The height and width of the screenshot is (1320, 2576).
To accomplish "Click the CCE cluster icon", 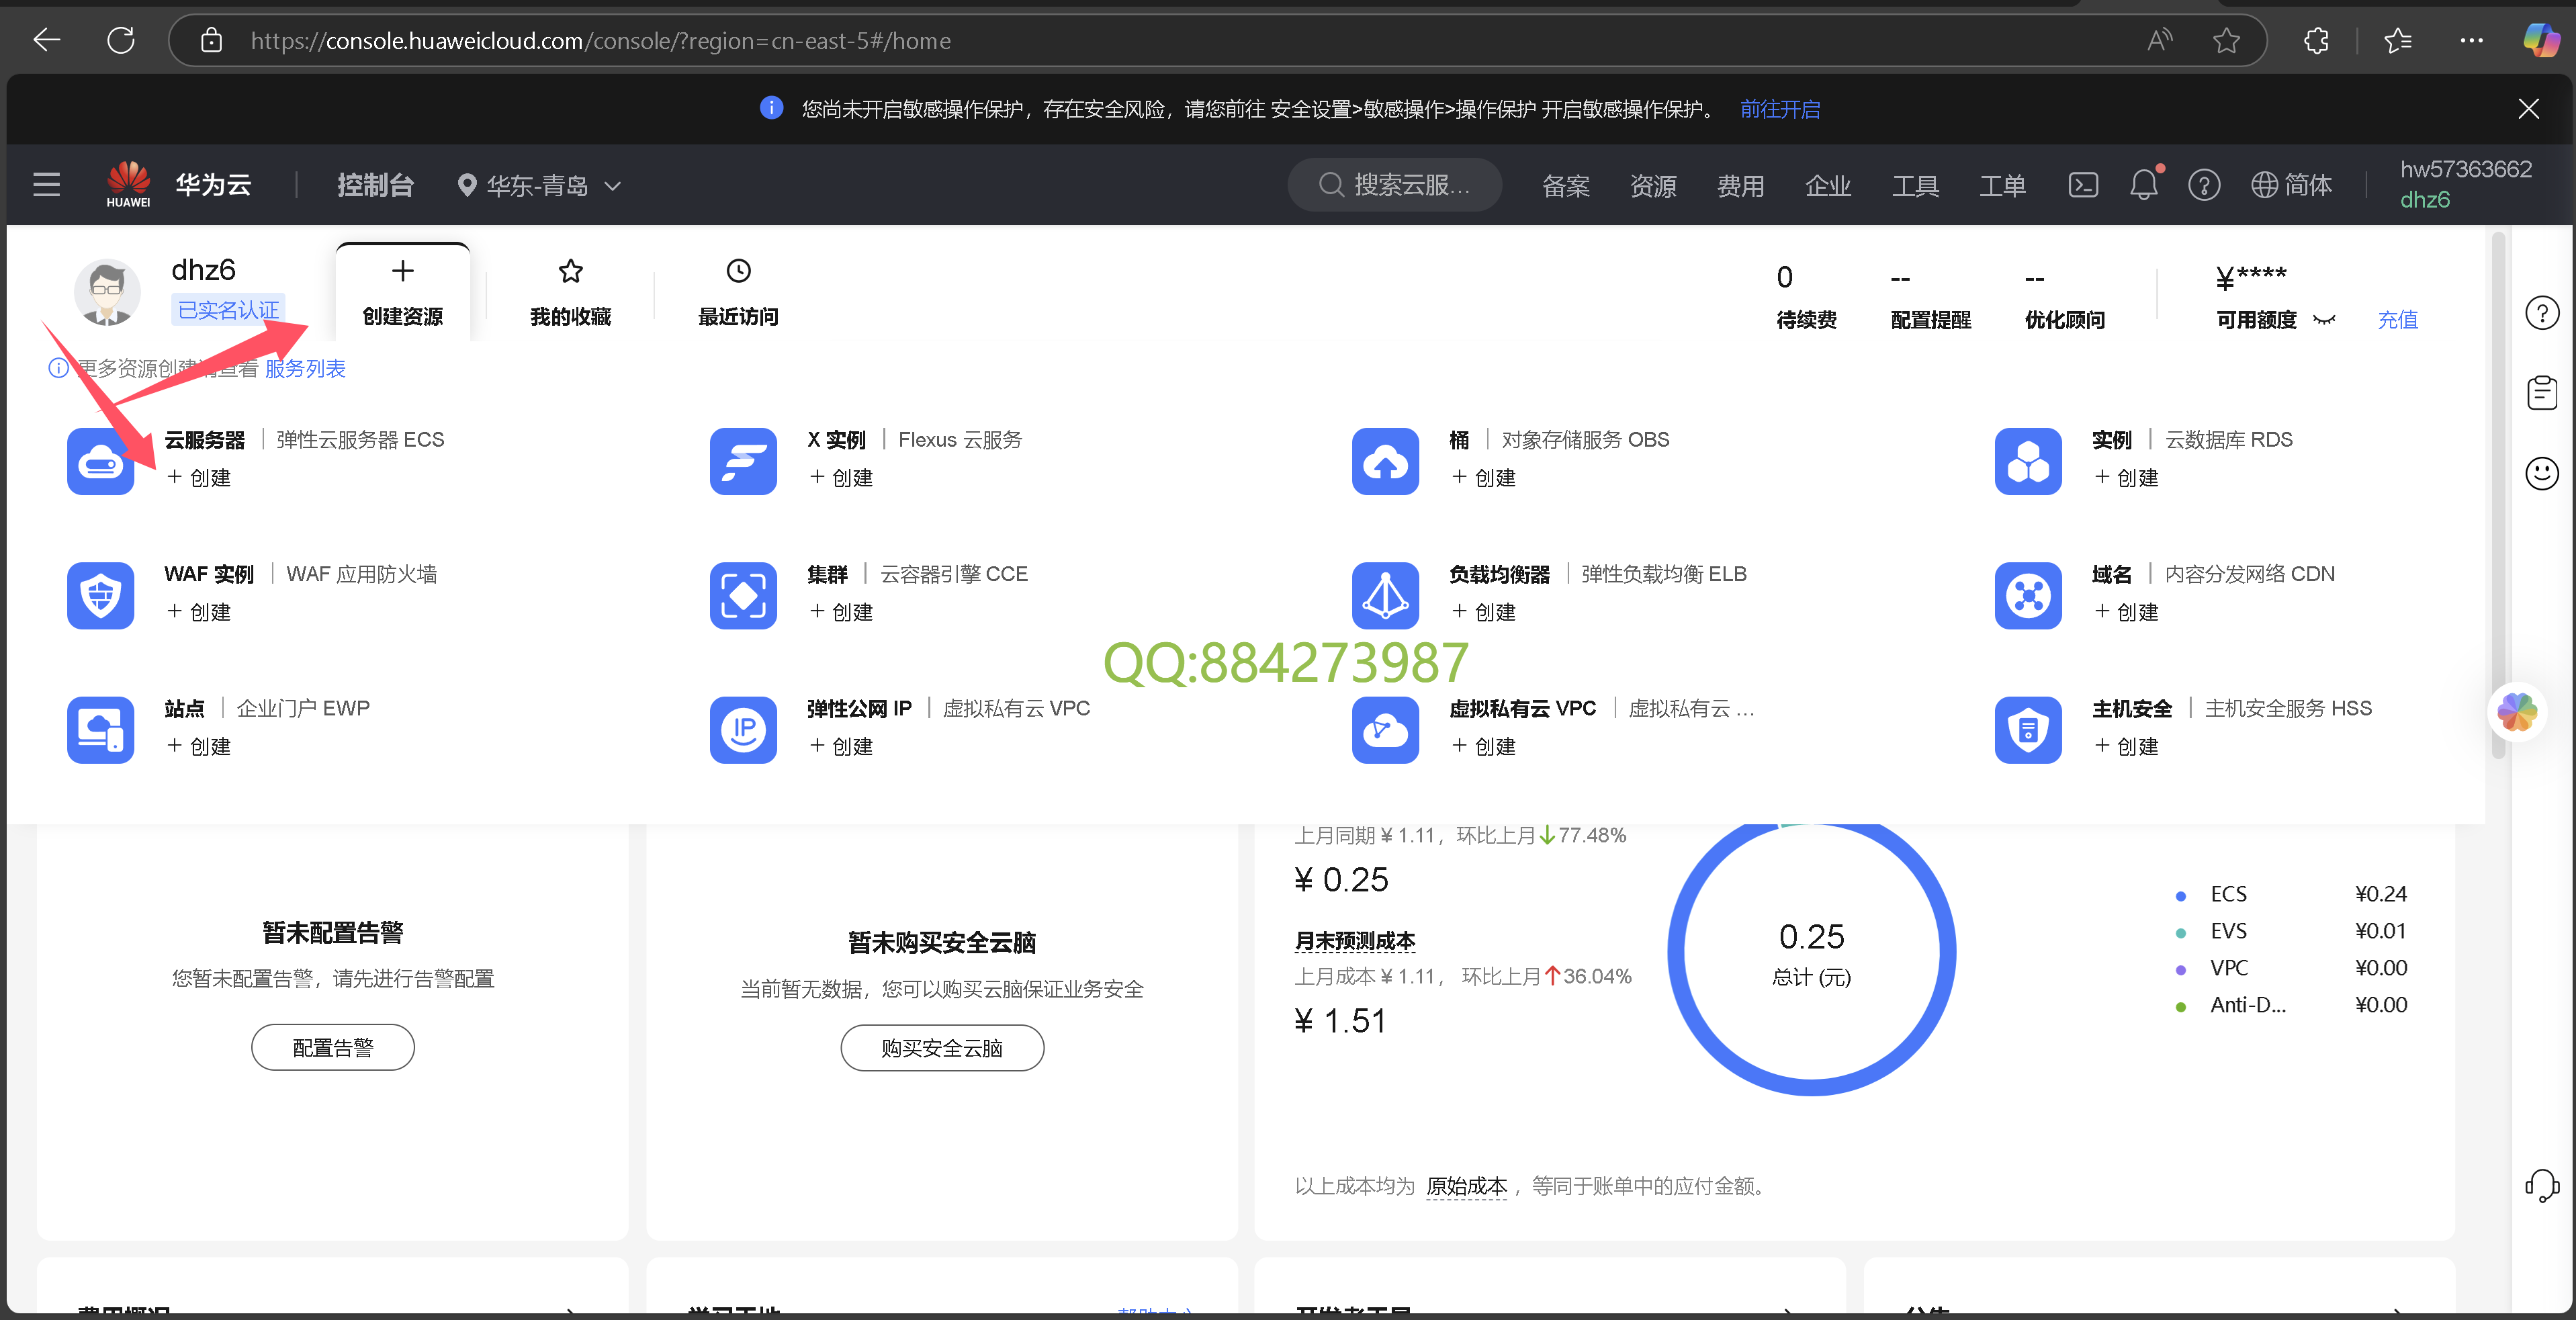I will click(743, 595).
